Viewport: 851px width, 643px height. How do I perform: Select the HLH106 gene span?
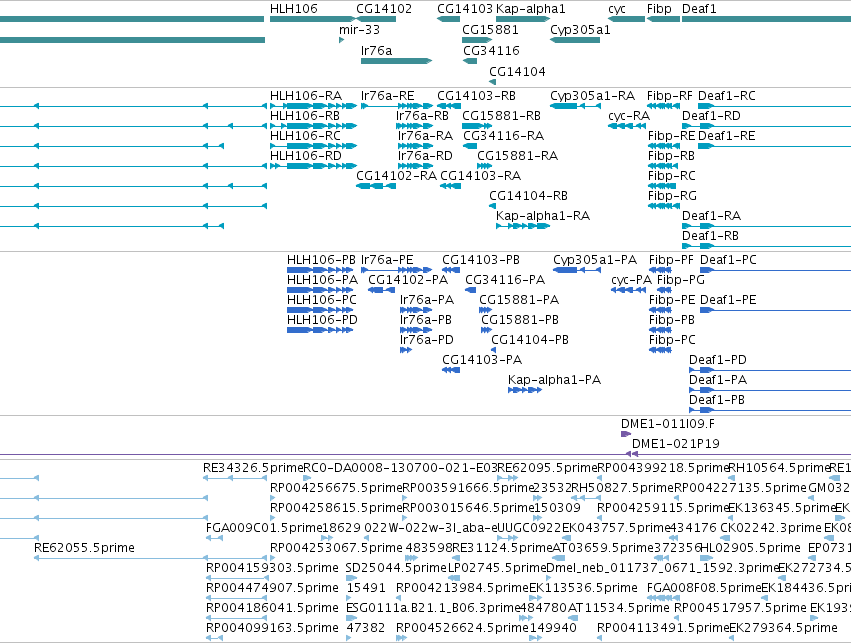point(313,19)
